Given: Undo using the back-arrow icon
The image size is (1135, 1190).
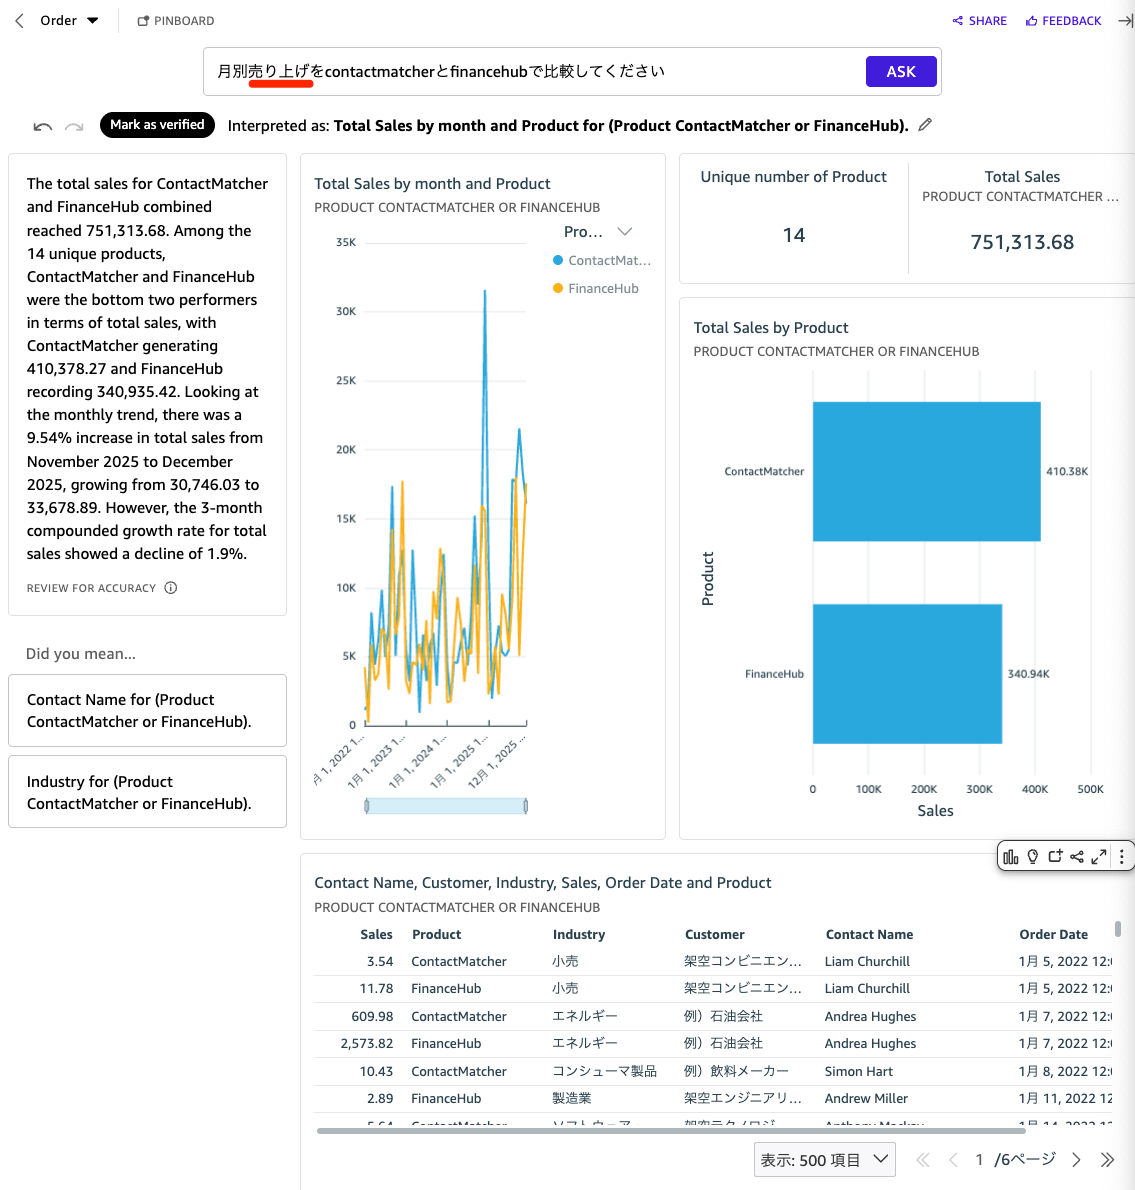Looking at the screenshot, I should (x=41, y=125).
